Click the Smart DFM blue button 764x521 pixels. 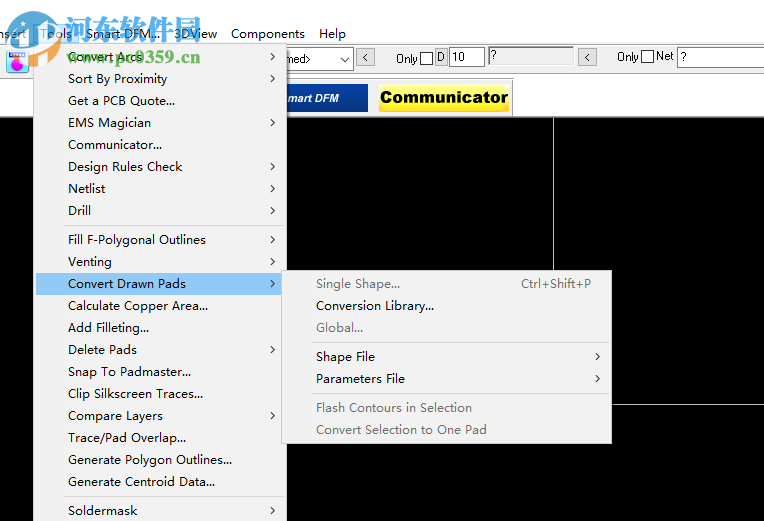327,98
